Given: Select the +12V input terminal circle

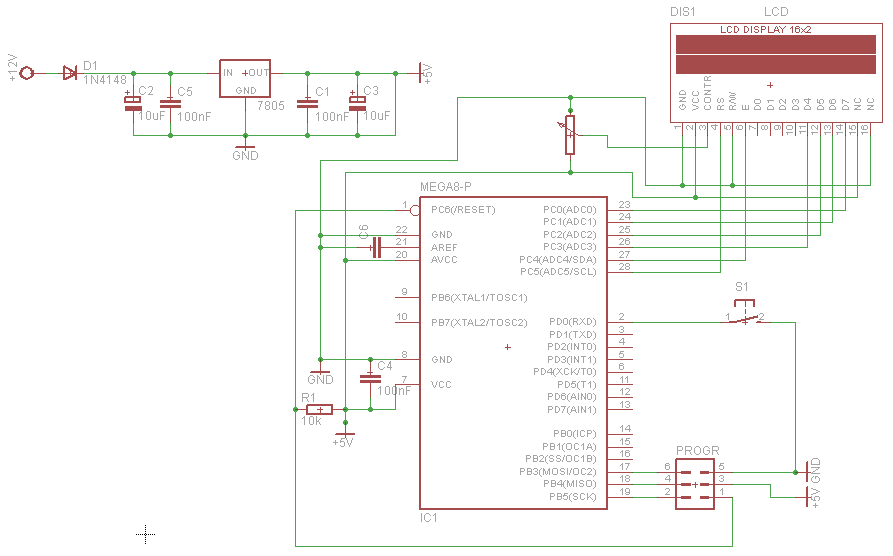Looking at the screenshot, I should pos(26,73).
